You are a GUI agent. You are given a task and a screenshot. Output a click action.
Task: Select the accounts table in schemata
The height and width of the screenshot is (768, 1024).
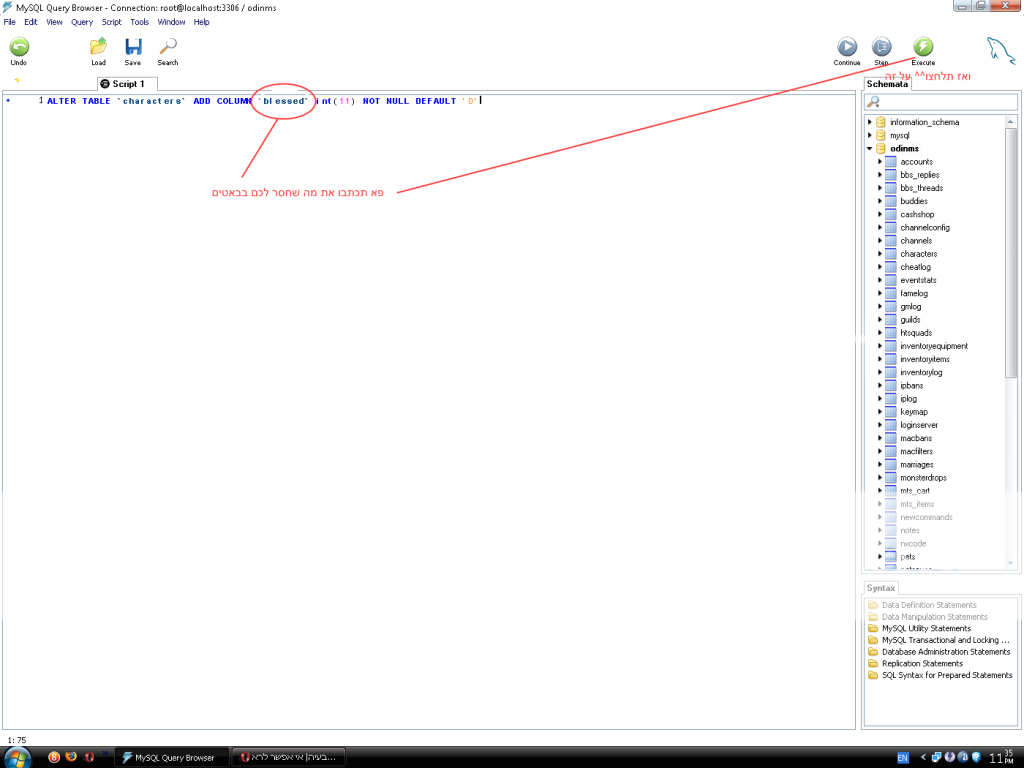tap(916, 162)
